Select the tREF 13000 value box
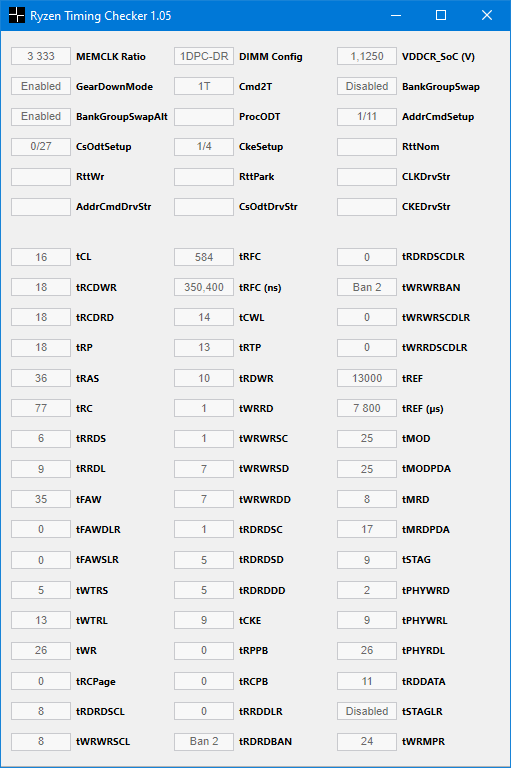This screenshot has height=768, width=511. click(x=367, y=378)
